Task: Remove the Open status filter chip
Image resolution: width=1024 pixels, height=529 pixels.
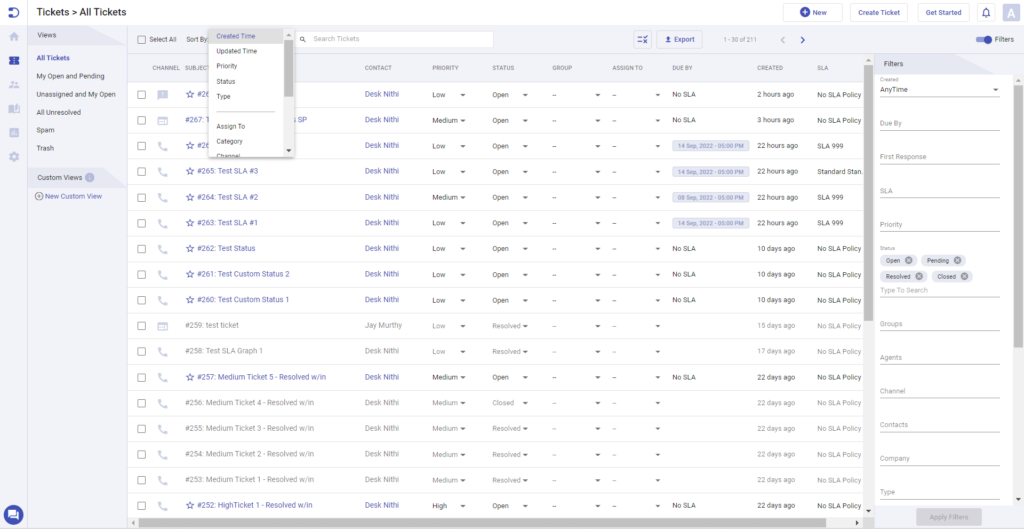Action: point(908,260)
